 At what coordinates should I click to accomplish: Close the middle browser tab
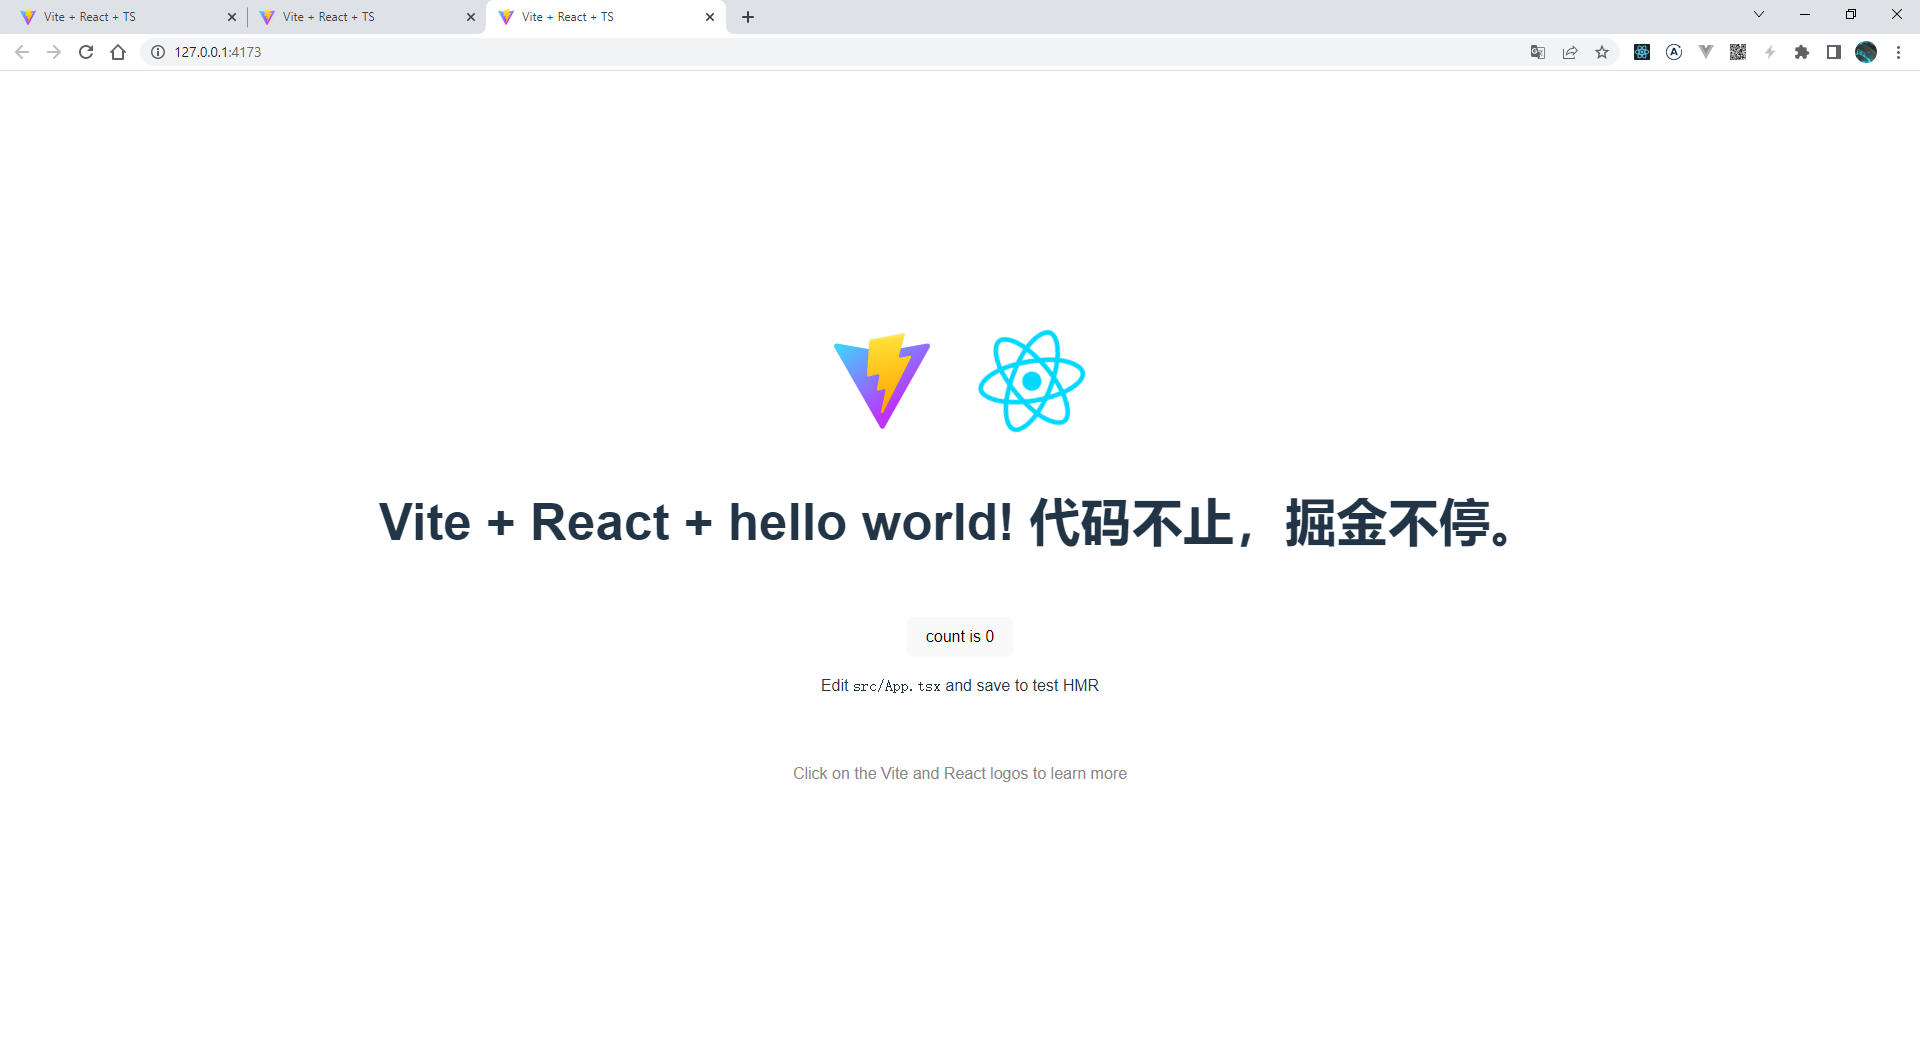(471, 17)
